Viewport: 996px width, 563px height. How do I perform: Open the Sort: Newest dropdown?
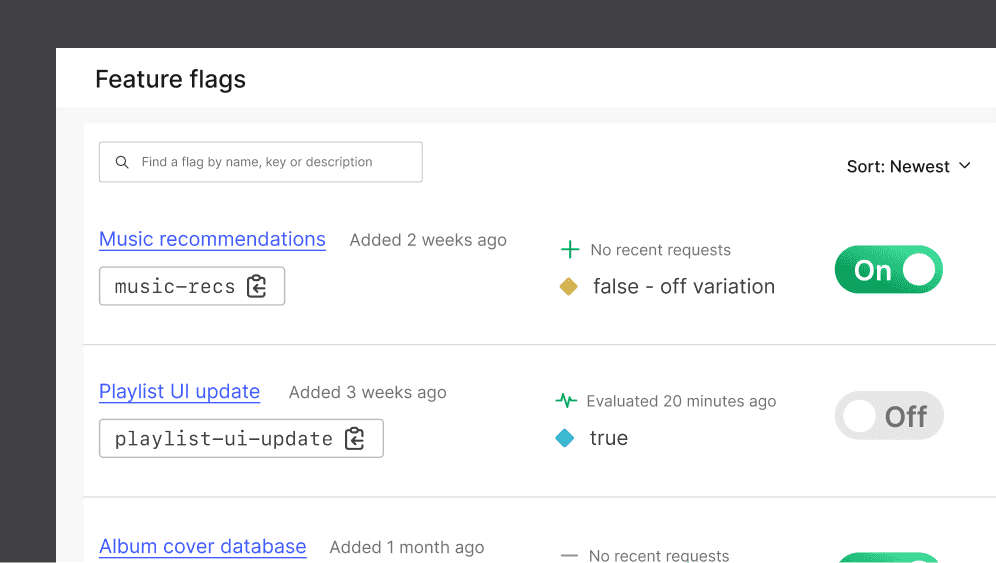tap(909, 166)
